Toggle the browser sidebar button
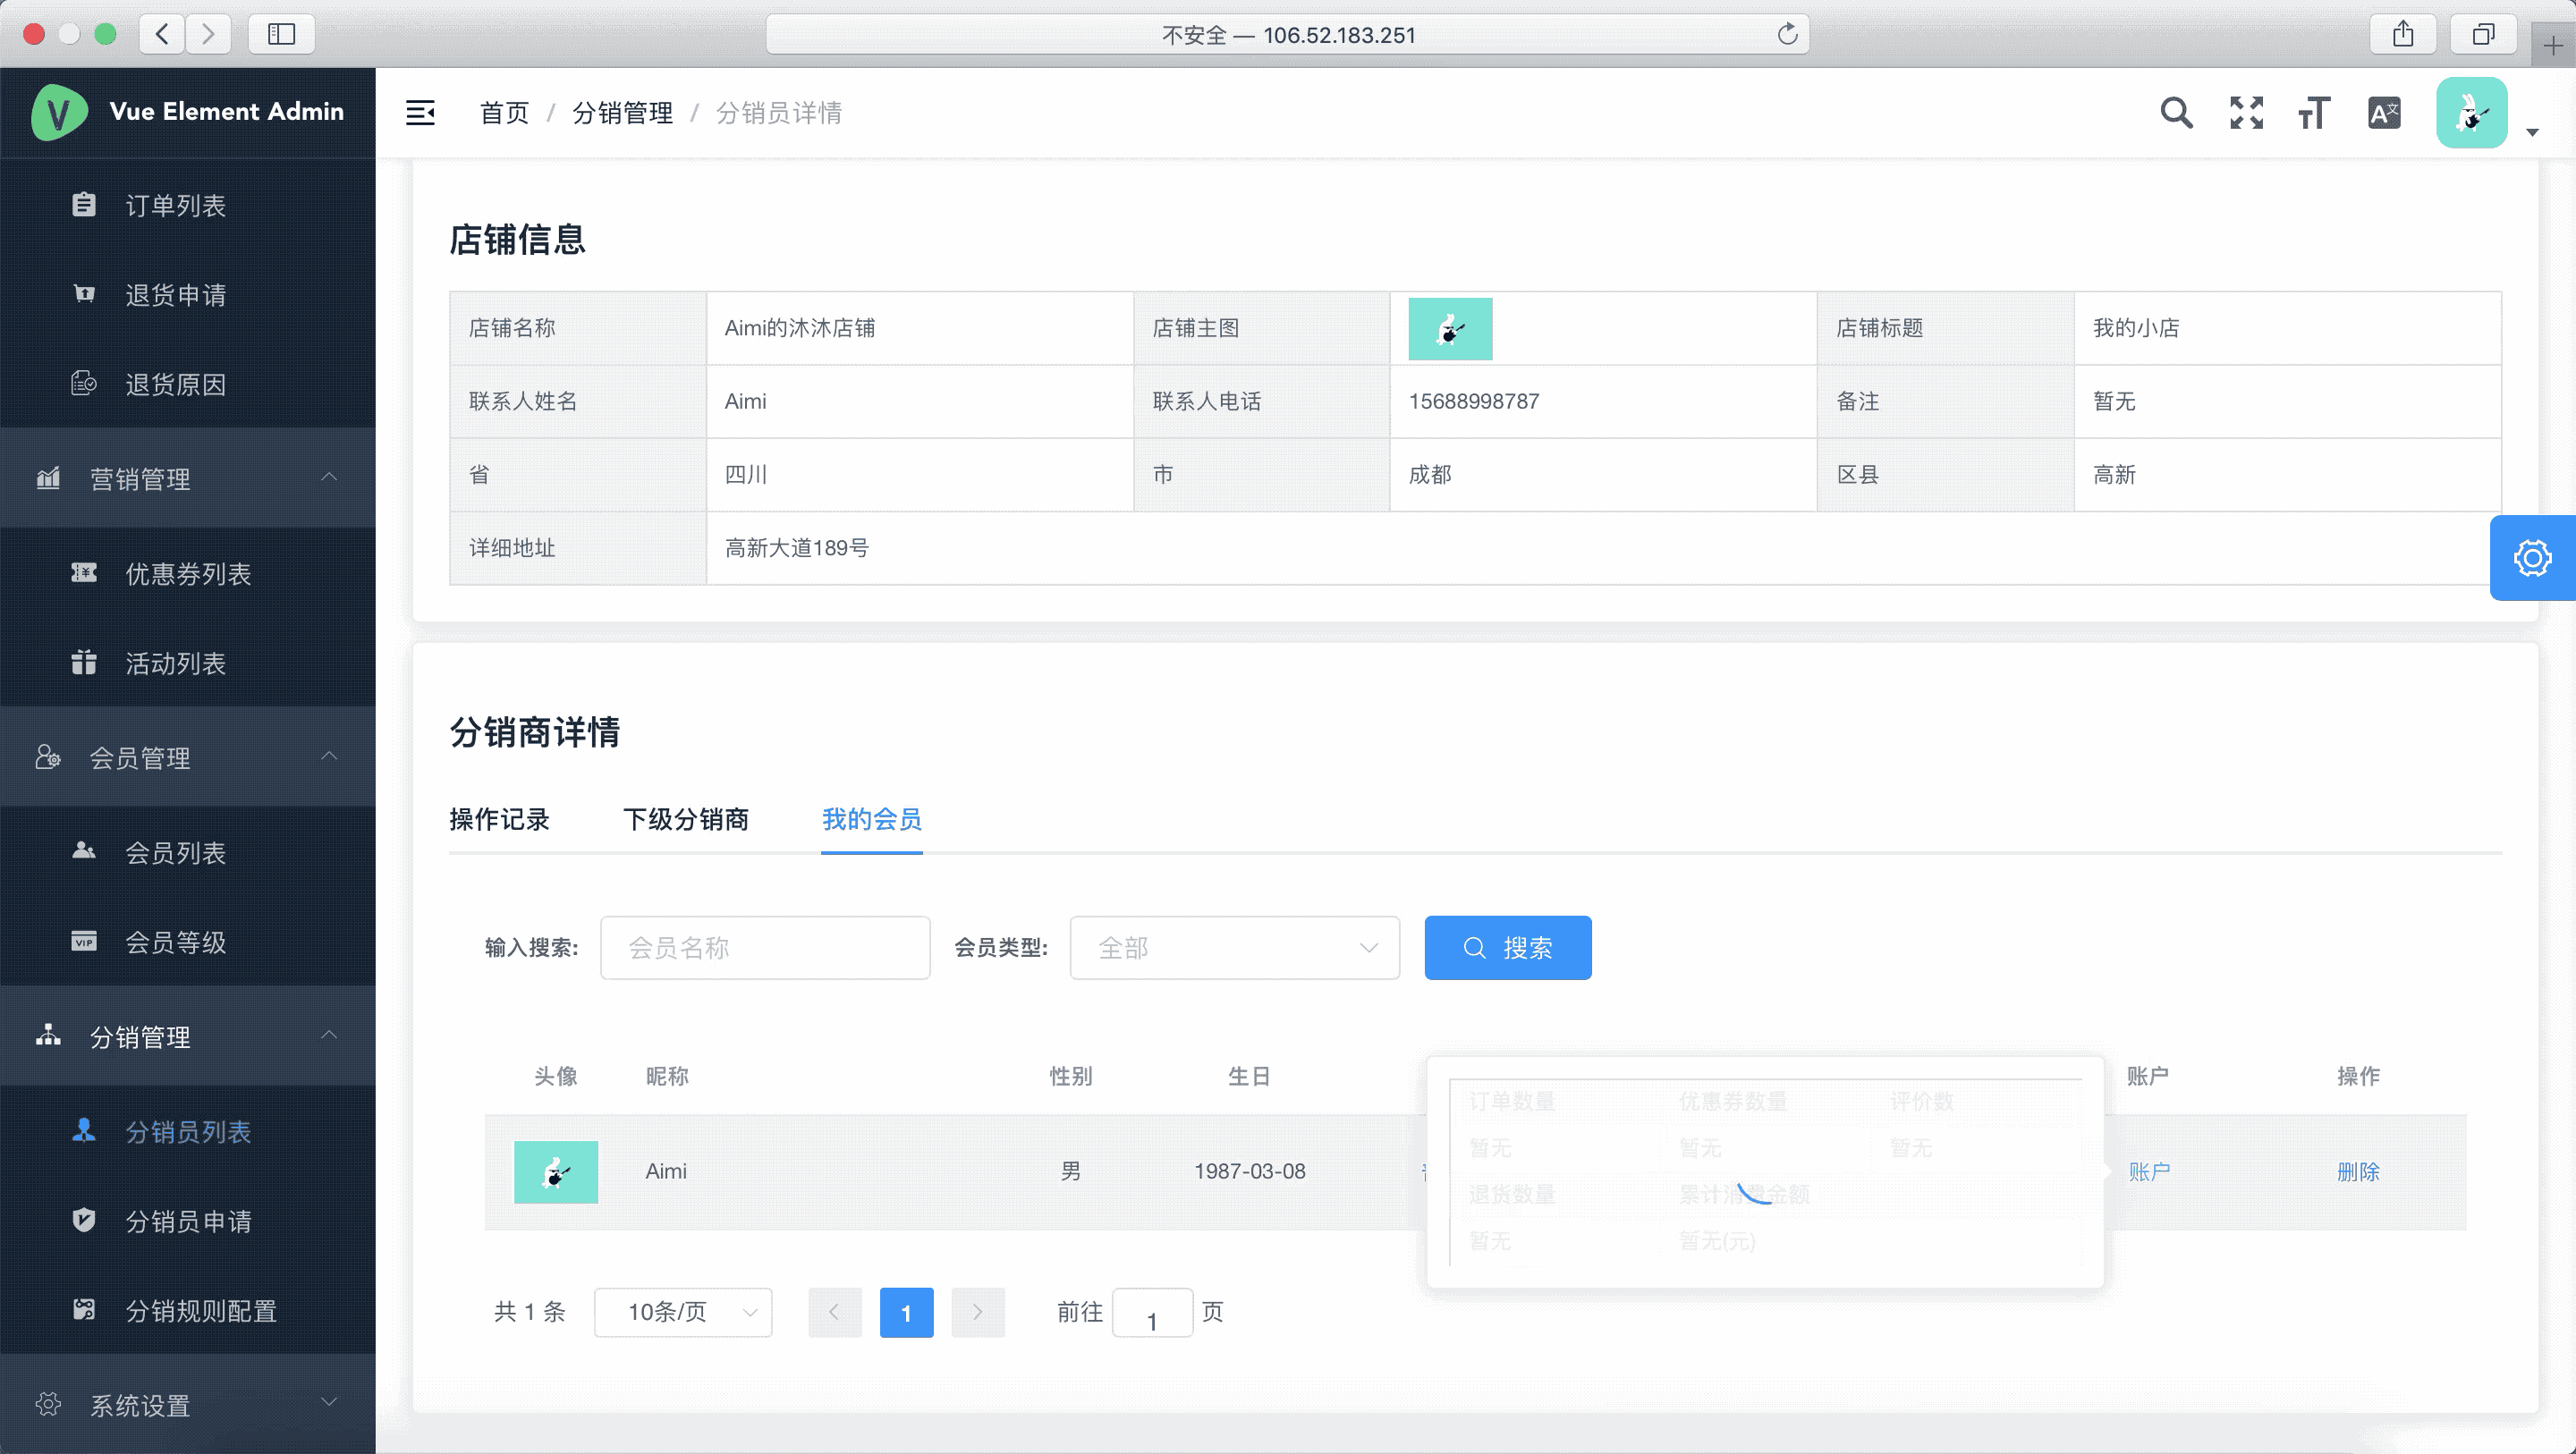 coord(282,35)
